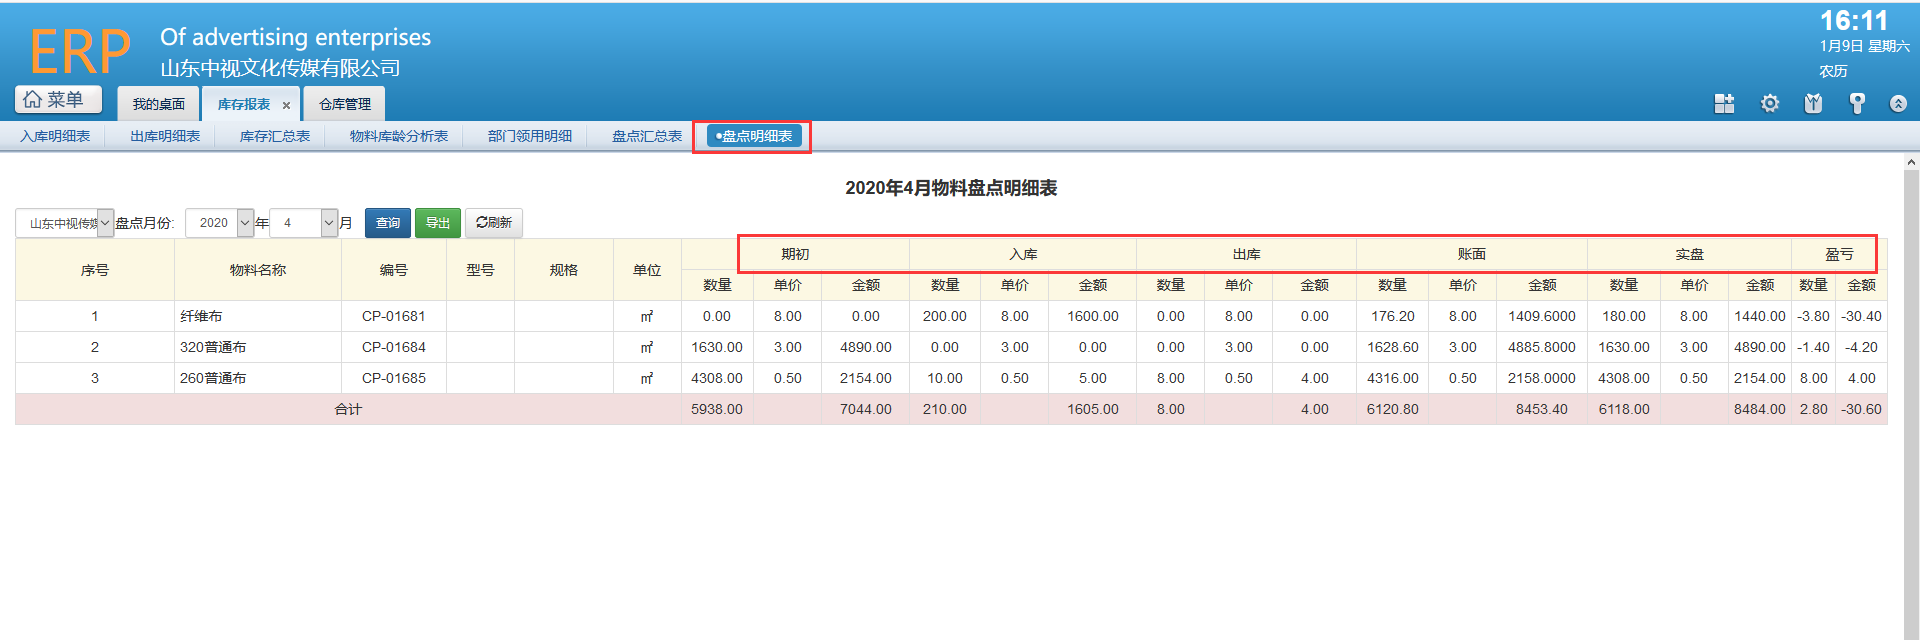This screenshot has height=640, width=1920.
Task: Click the 出库 group header
Action: pos(1246,254)
